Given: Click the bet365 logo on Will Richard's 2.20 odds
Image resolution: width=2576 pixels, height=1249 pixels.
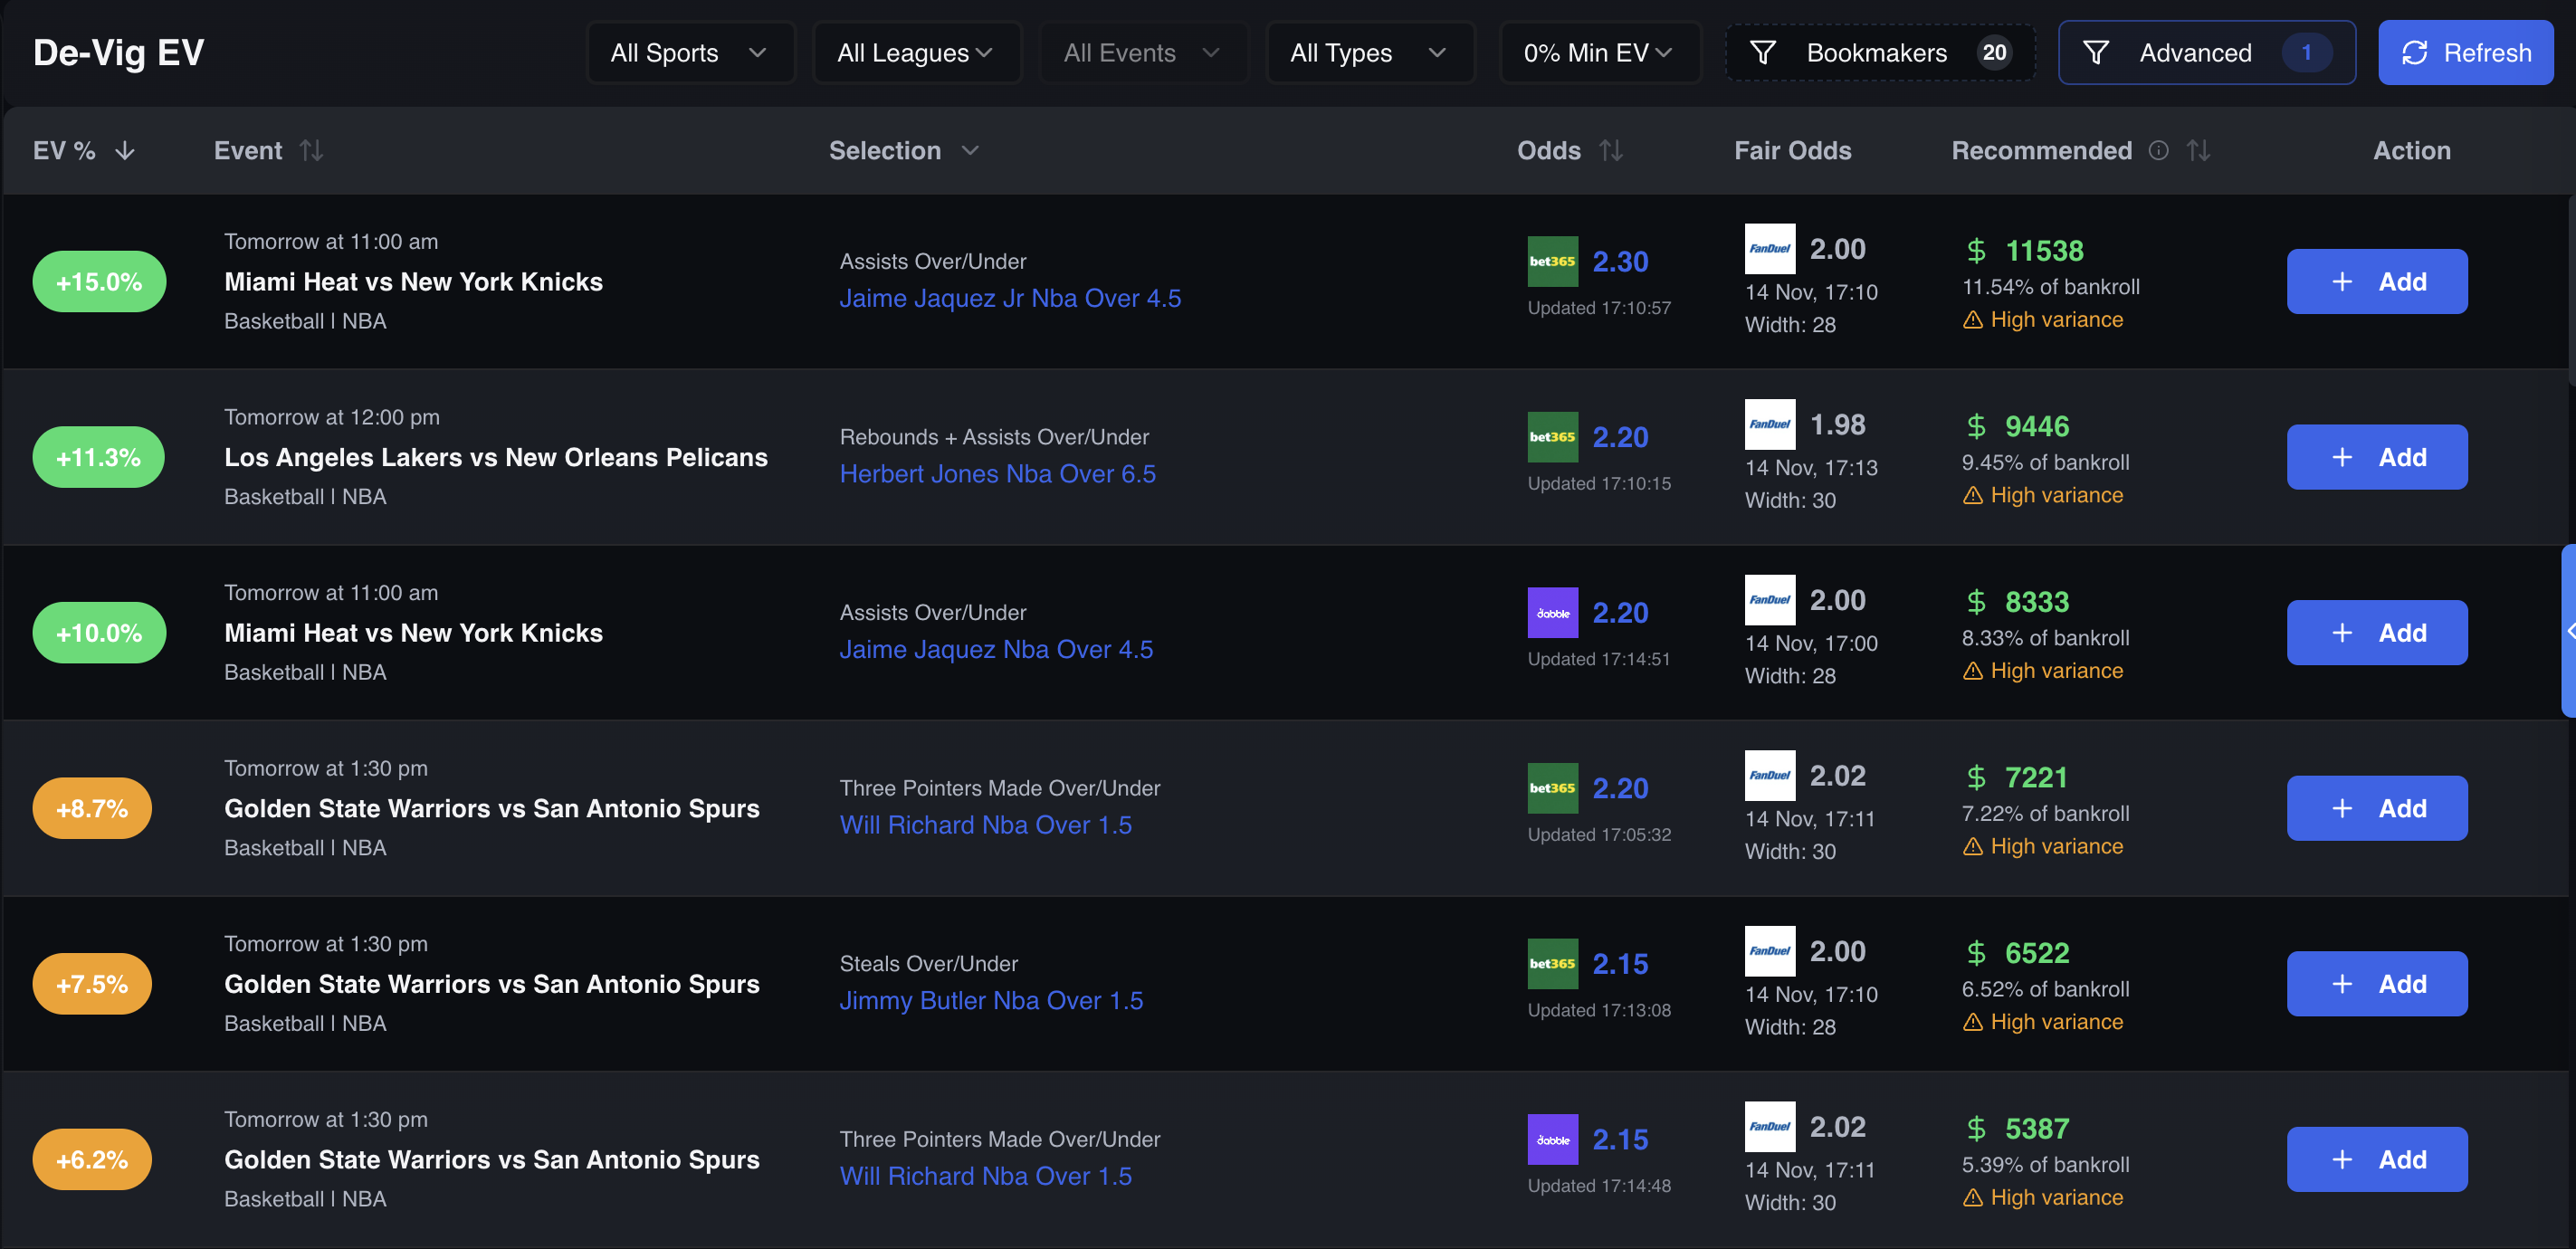Looking at the screenshot, I should click(1552, 788).
